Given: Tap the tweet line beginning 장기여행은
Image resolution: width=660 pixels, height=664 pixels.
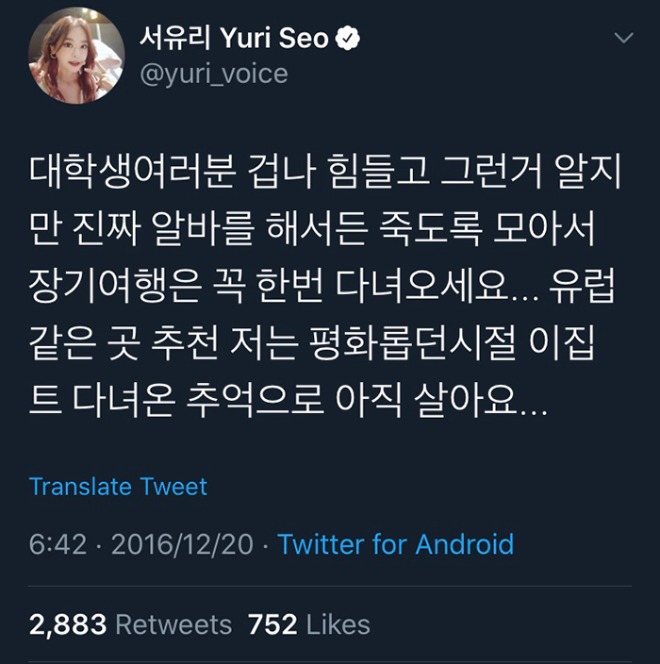Looking at the screenshot, I should click(x=322, y=286).
